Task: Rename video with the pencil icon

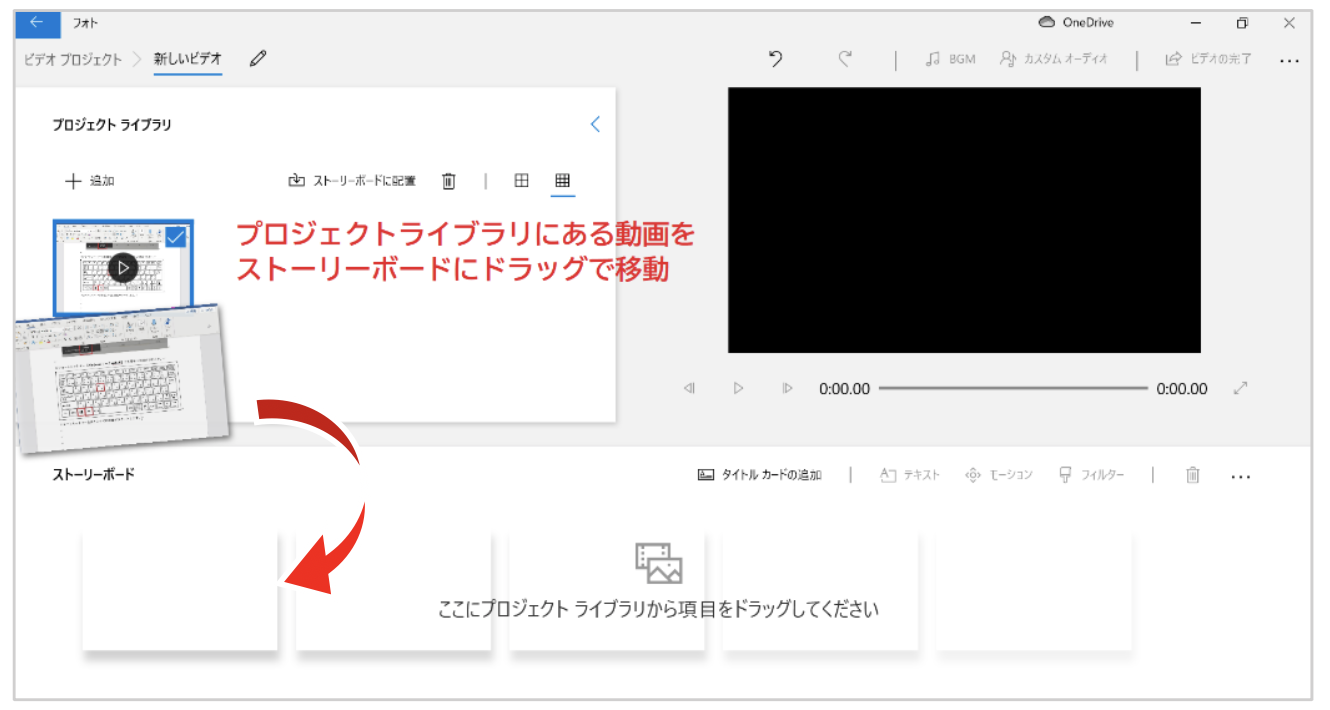Action: point(258,59)
